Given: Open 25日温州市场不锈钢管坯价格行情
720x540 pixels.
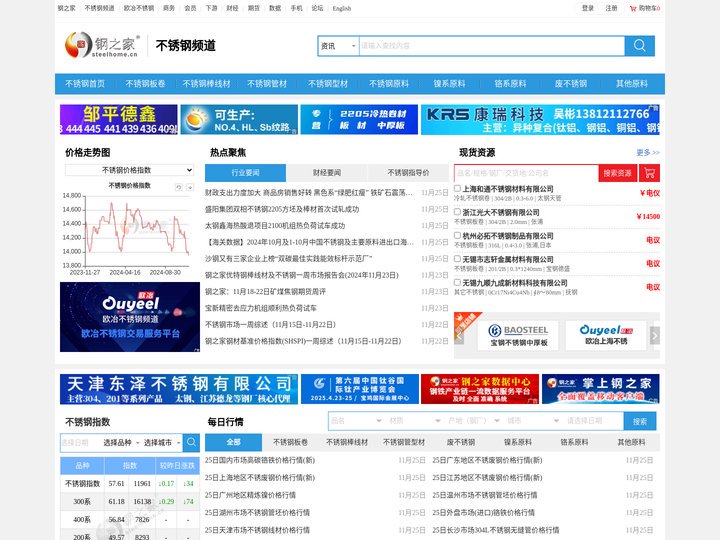Looking at the screenshot, I should (x=485, y=495).
